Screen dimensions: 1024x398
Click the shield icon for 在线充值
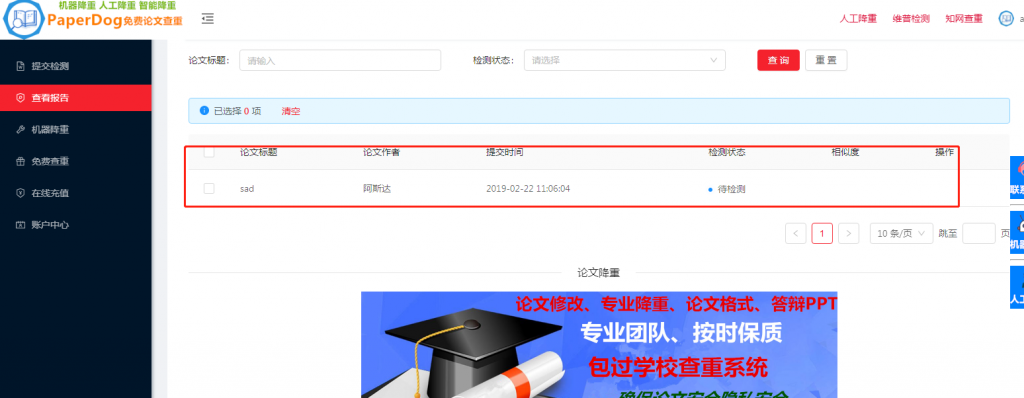[20, 193]
